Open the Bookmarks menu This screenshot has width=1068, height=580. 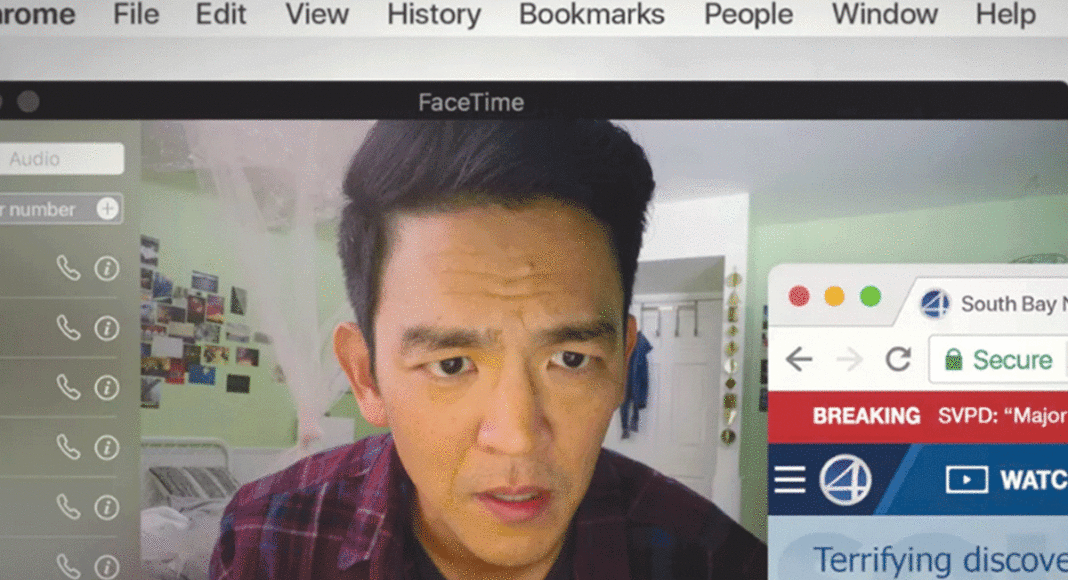pos(591,14)
